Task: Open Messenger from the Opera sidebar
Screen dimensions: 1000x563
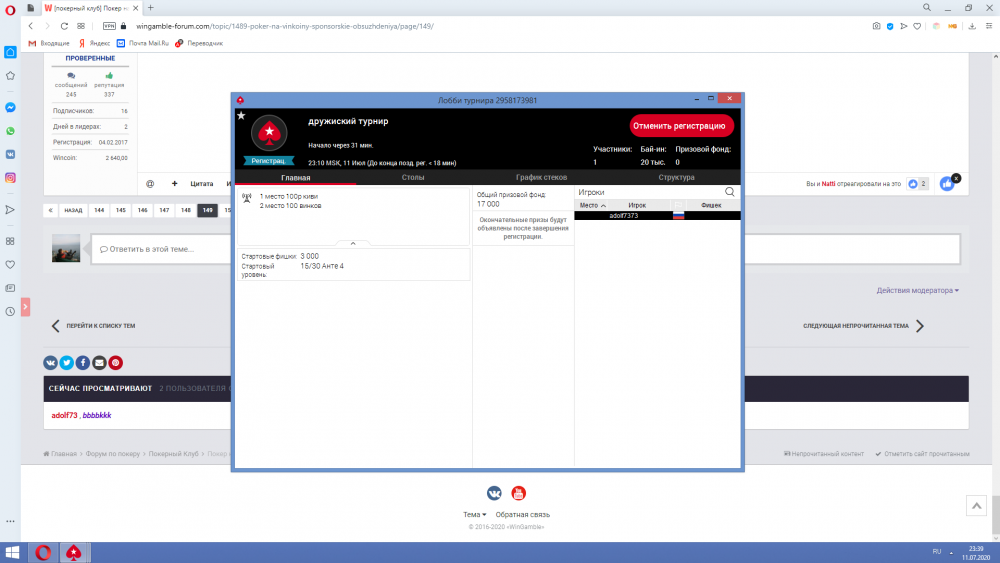Action: [10, 107]
